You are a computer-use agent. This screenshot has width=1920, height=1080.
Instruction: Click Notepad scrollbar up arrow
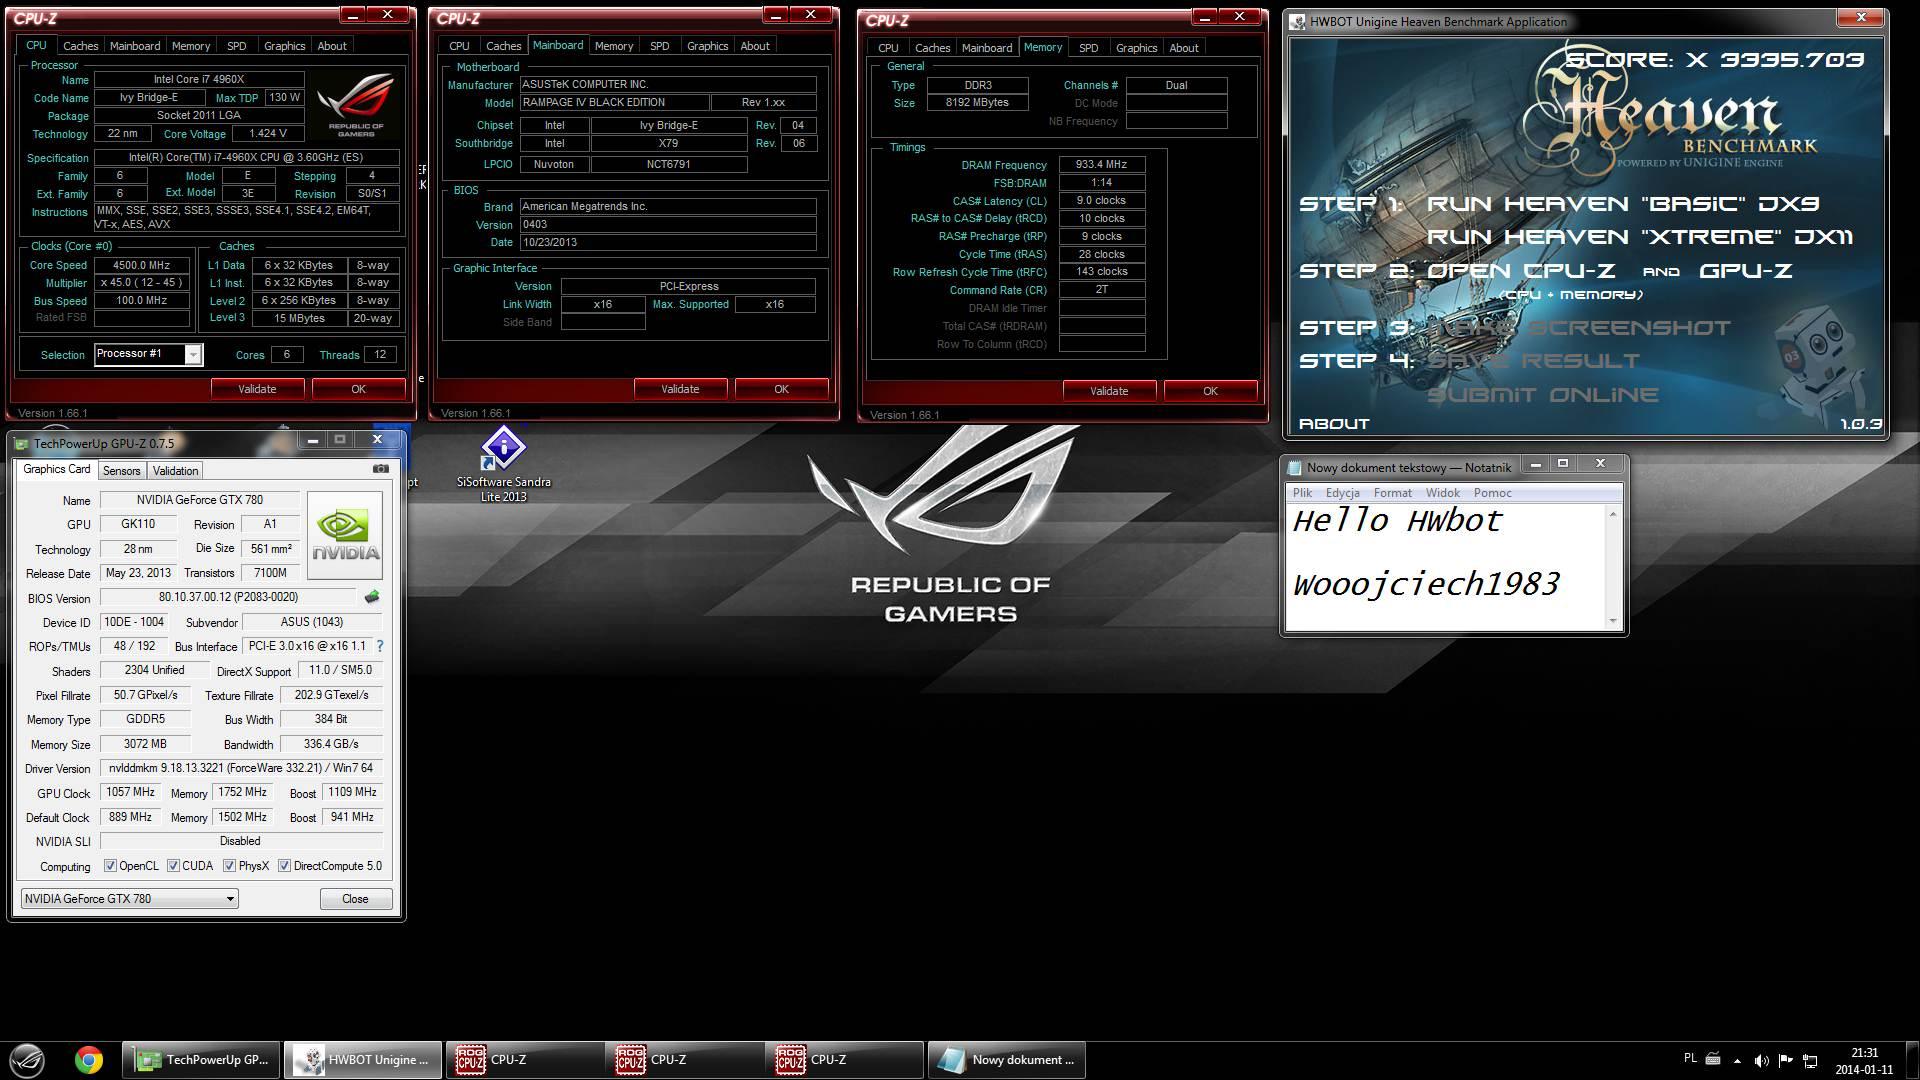click(1612, 514)
